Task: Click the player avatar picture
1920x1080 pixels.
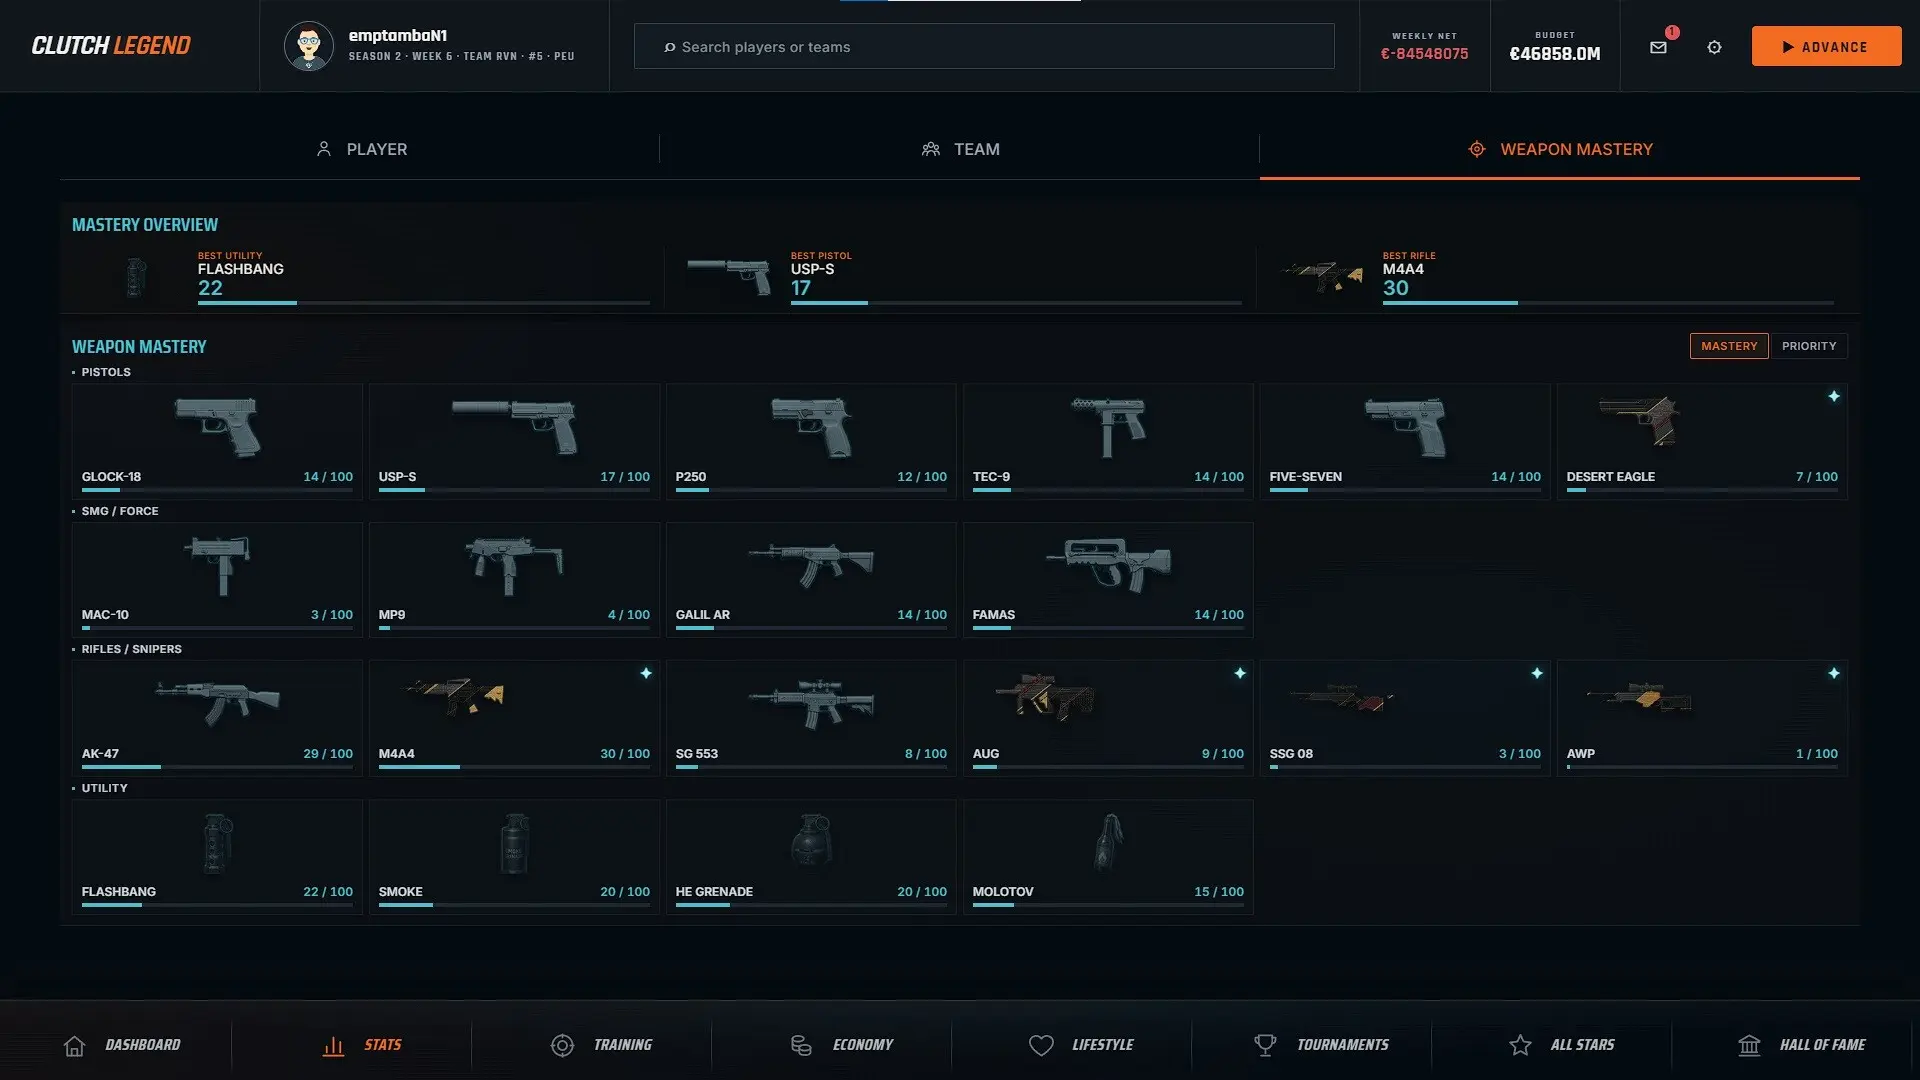Action: click(308, 46)
